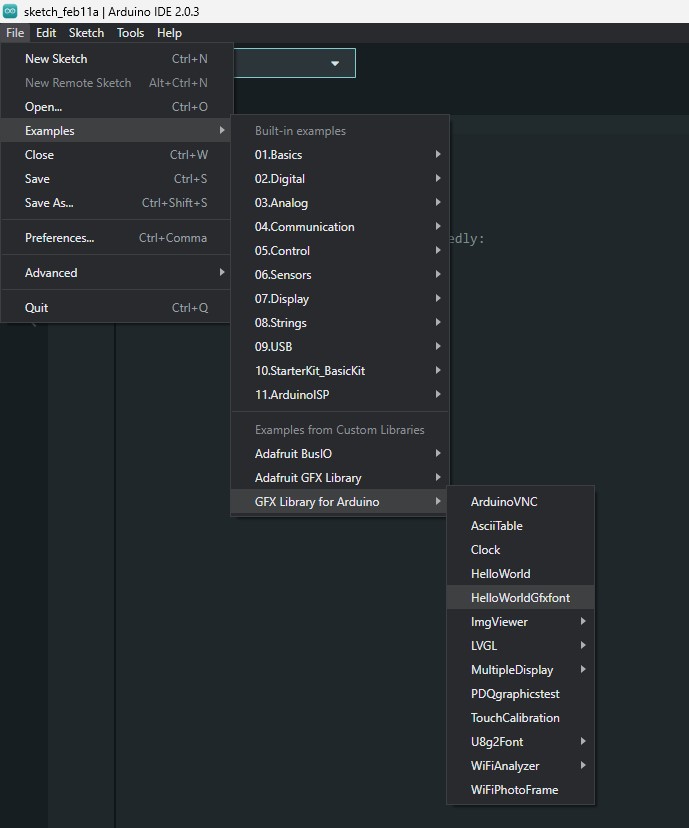
Task: Select Save As... in the File menu
Action: pyautogui.click(x=116, y=203)
